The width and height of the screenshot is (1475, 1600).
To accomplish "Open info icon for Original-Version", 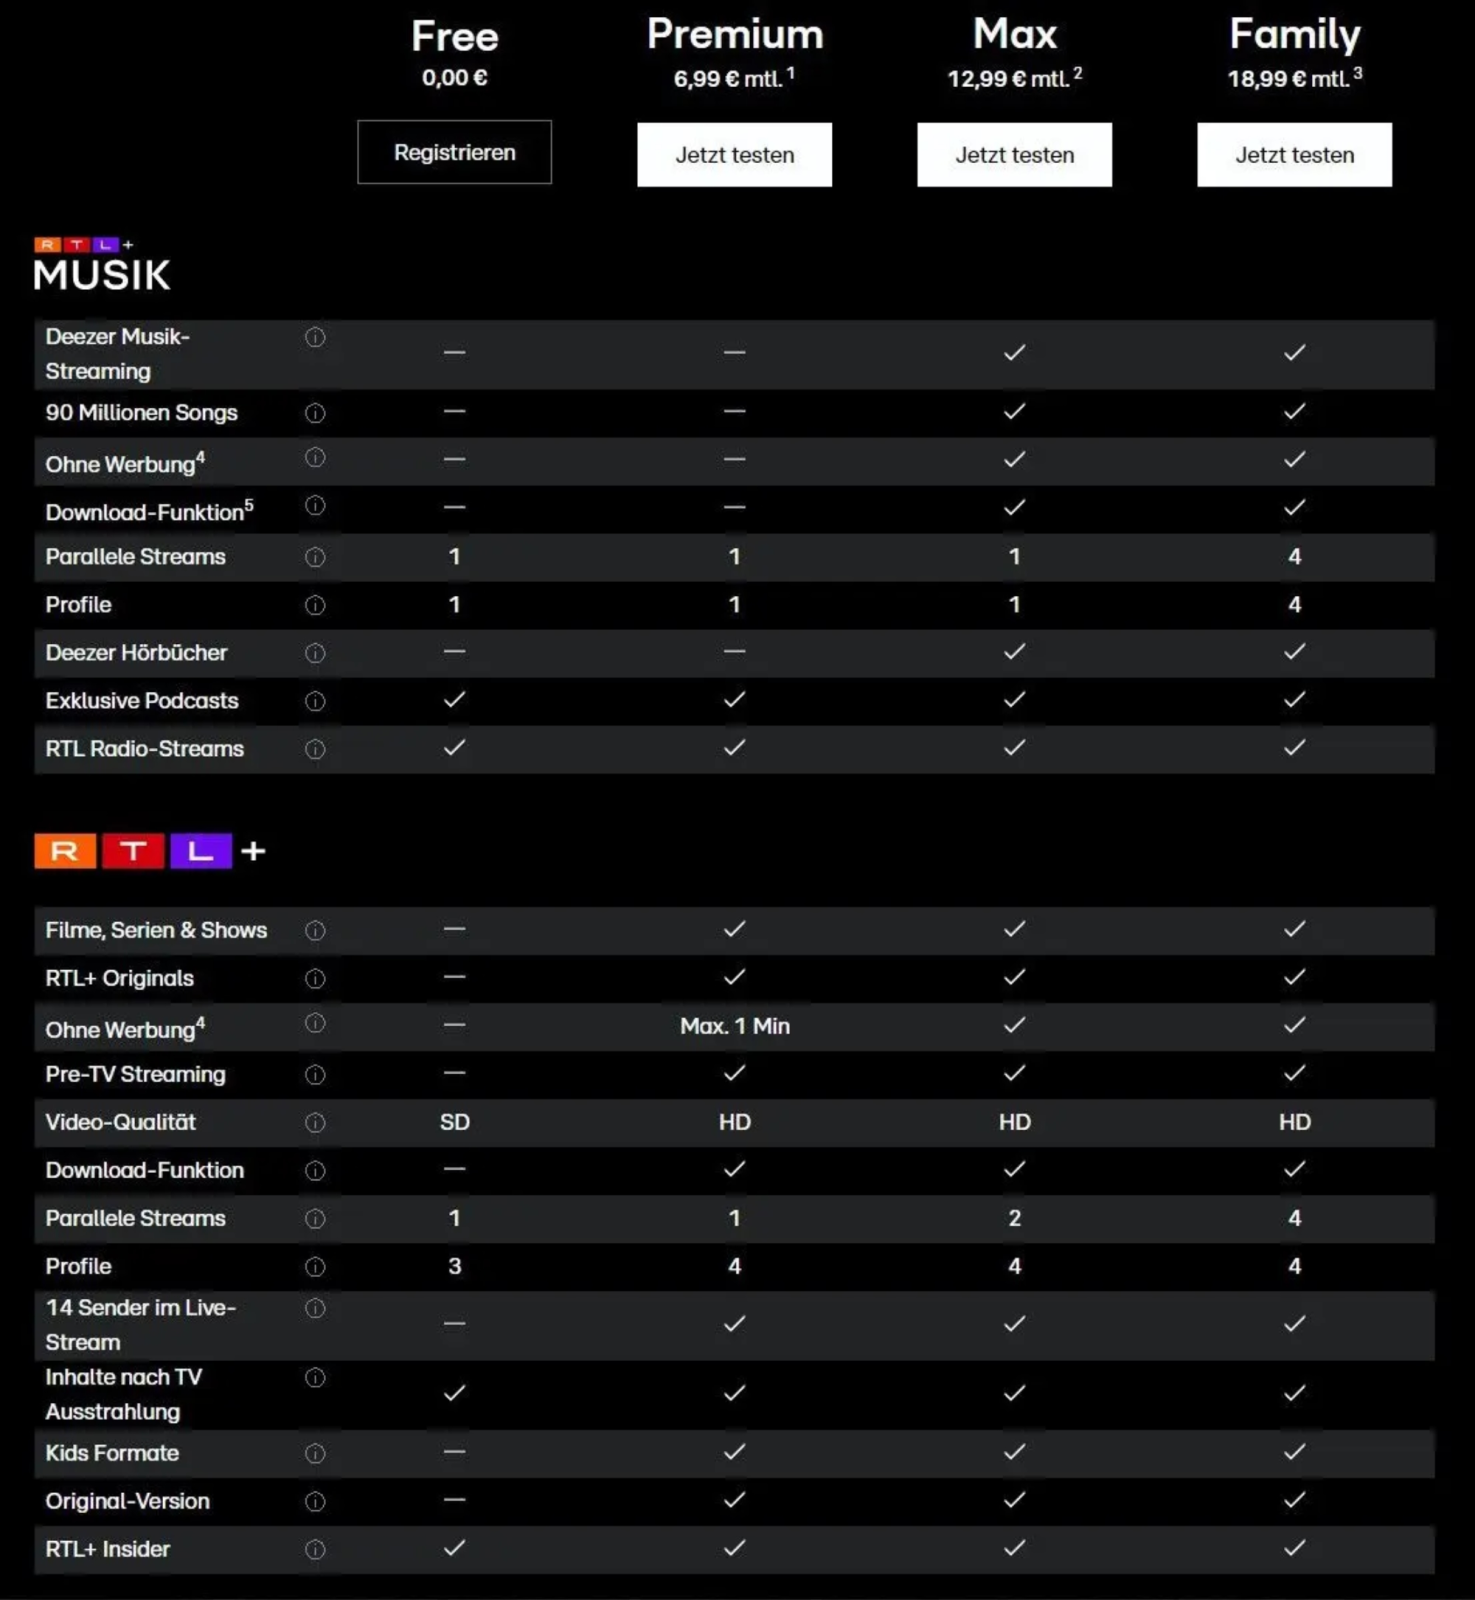I will point(315,1502).
